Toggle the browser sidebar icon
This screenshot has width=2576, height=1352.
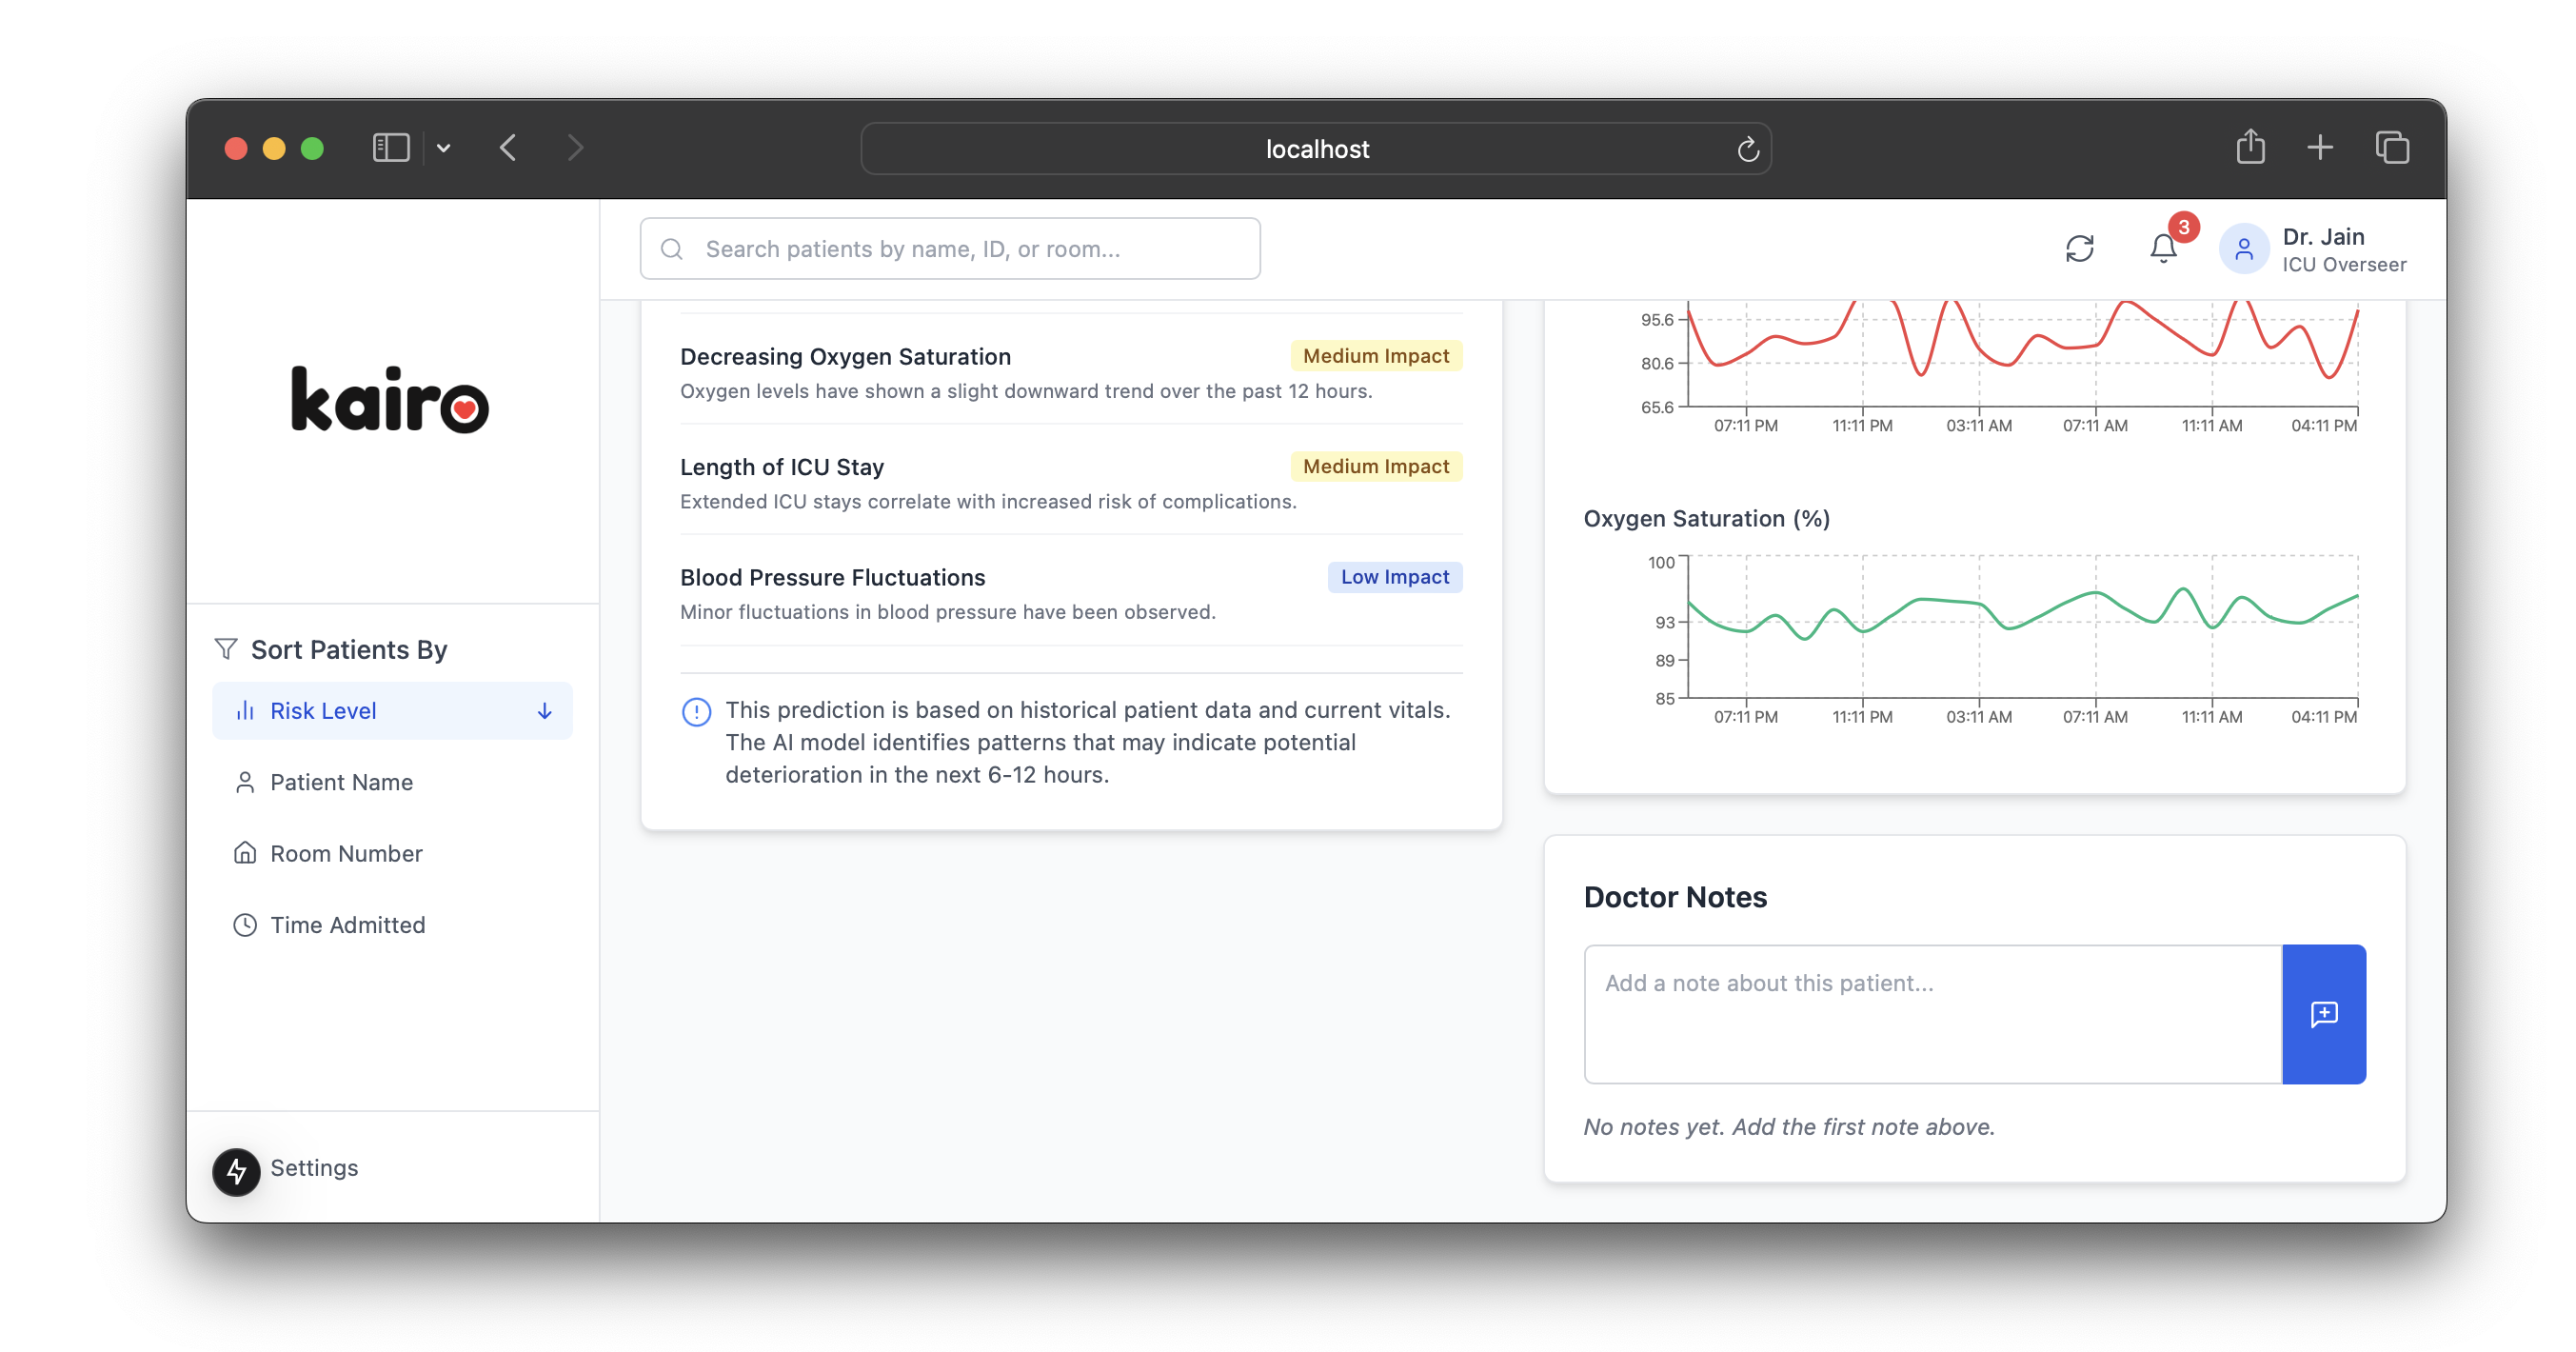[x=390, y=148]
